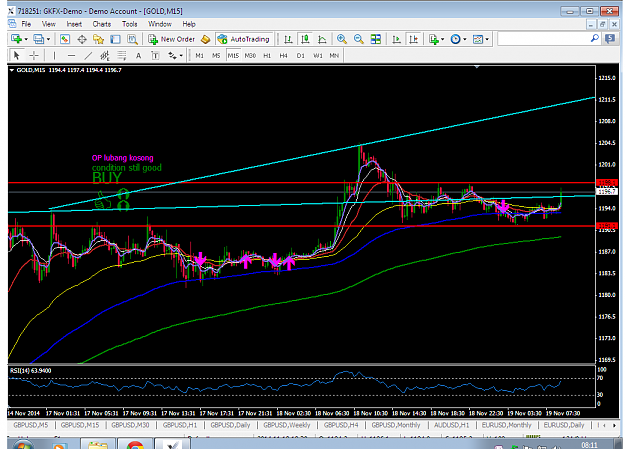625x449 pixels.
Task: Switch to the GBPUSD,H1 chart tab
Action: [x=180, y=425]
